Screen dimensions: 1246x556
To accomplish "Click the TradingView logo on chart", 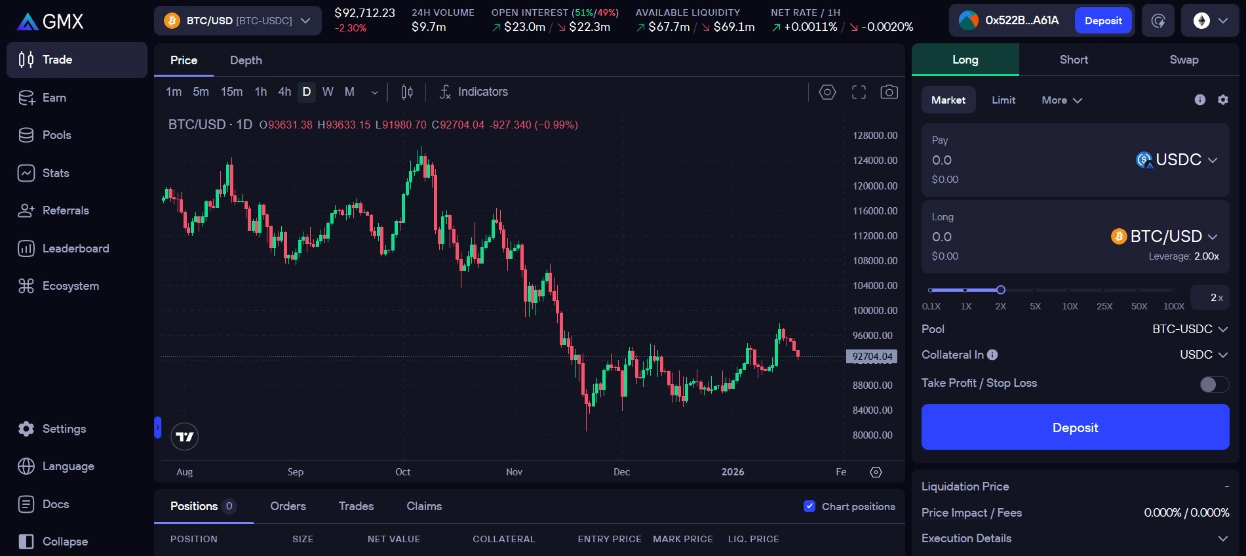I will (x=184, y=437).
